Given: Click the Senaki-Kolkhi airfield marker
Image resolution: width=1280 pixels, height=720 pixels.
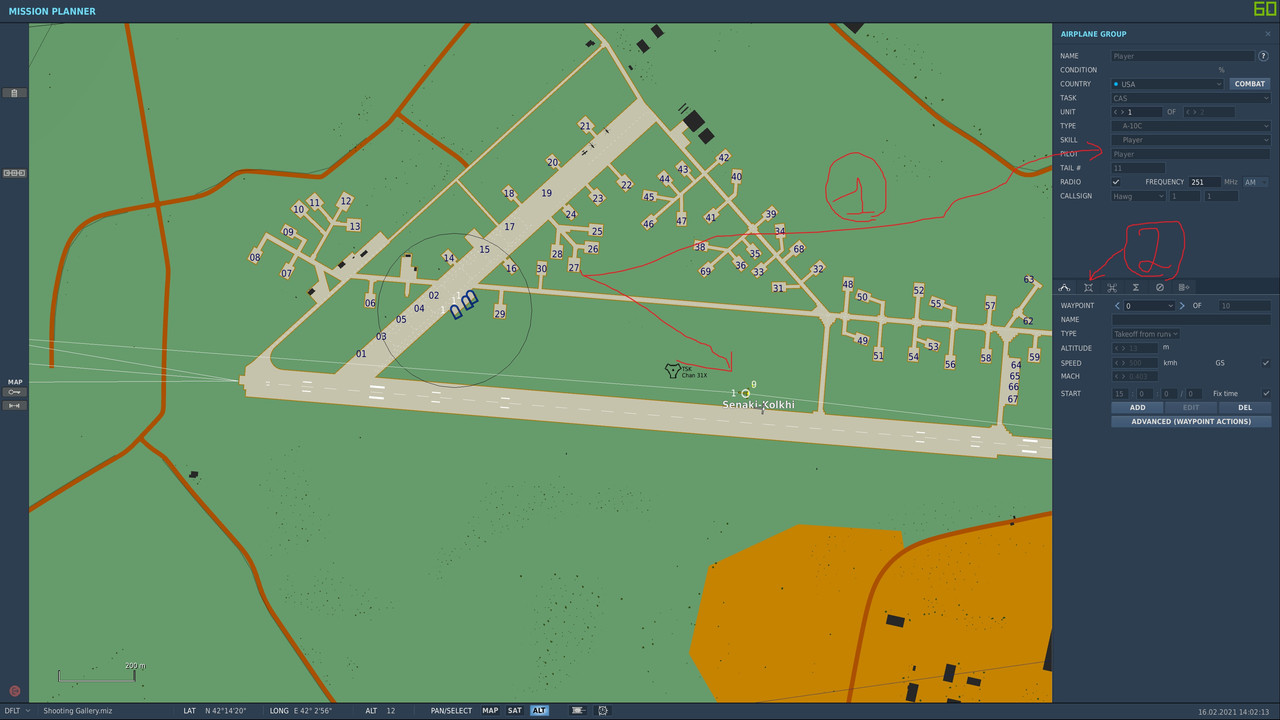Looking at the screenshot, I should click(745, 393).
